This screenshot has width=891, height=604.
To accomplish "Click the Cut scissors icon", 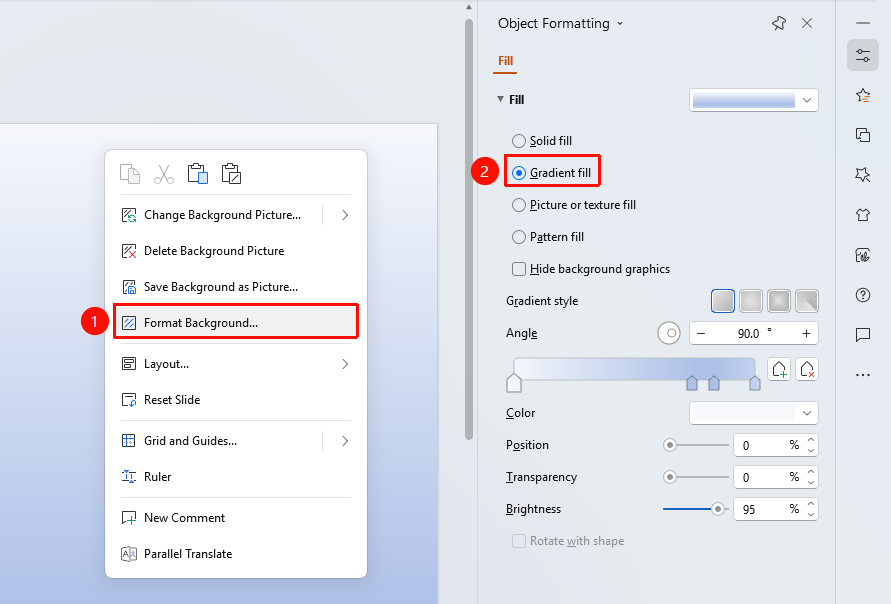I will [x=164, y=174].
